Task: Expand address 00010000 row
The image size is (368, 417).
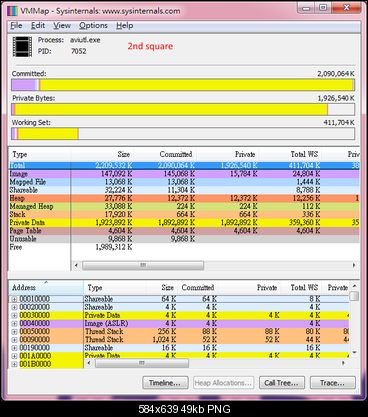Action: coord(14,299)
